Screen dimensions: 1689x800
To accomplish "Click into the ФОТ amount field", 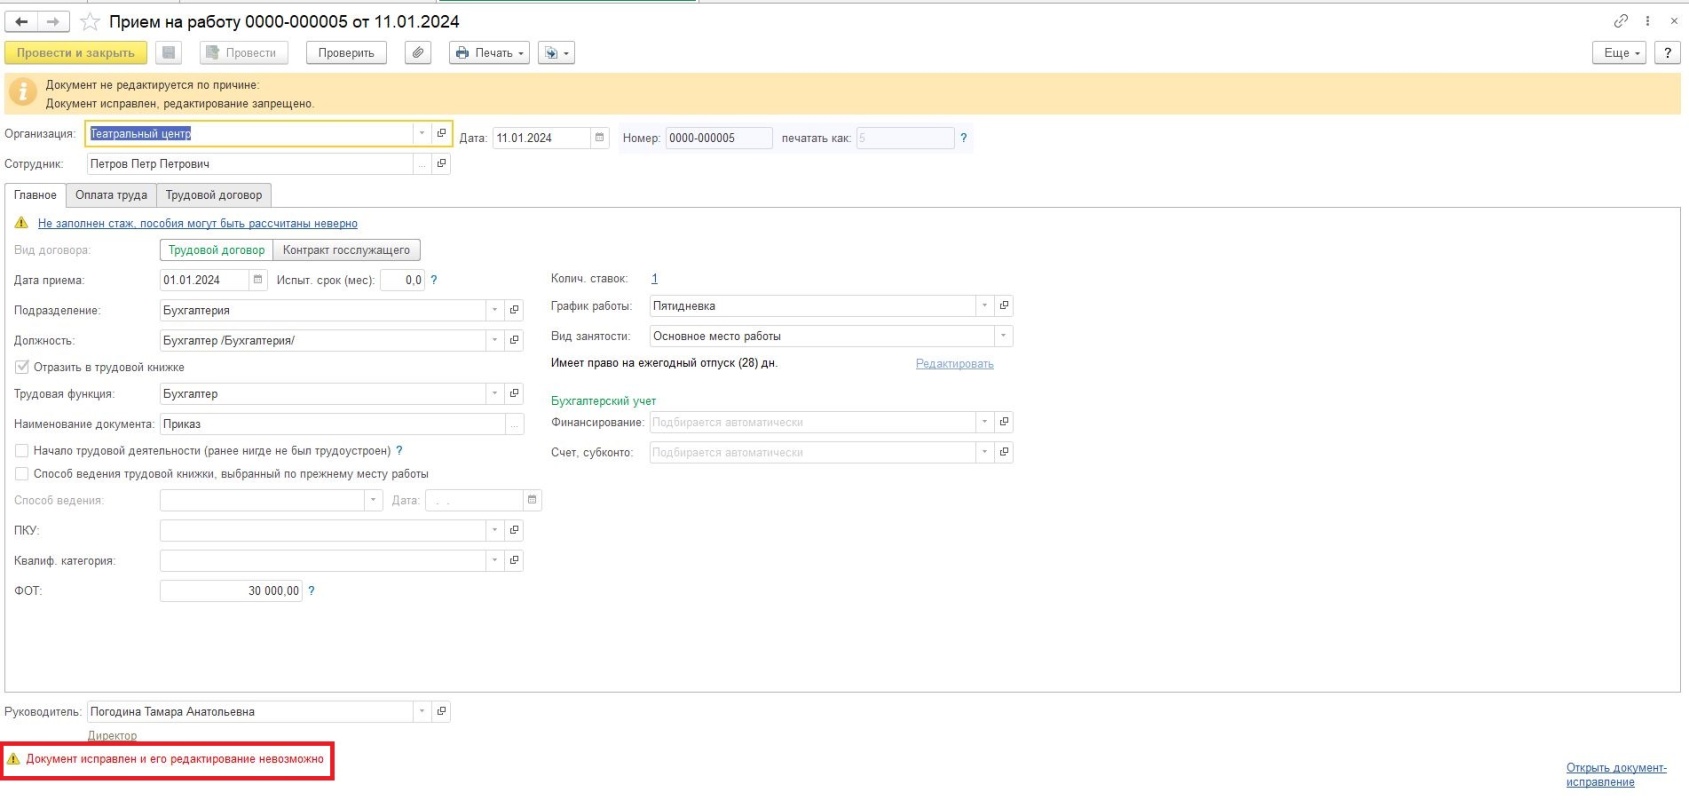I will [231, 591].
